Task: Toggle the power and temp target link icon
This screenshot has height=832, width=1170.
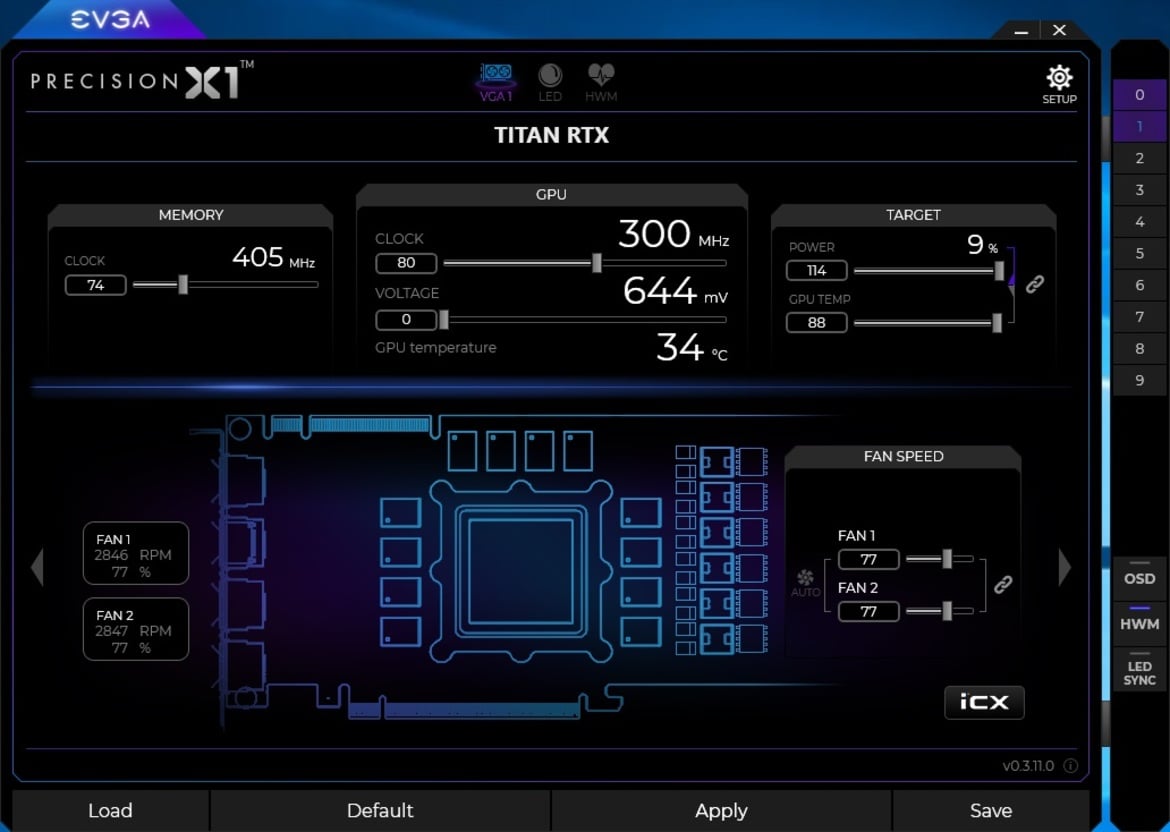Action: [1034, 284]
